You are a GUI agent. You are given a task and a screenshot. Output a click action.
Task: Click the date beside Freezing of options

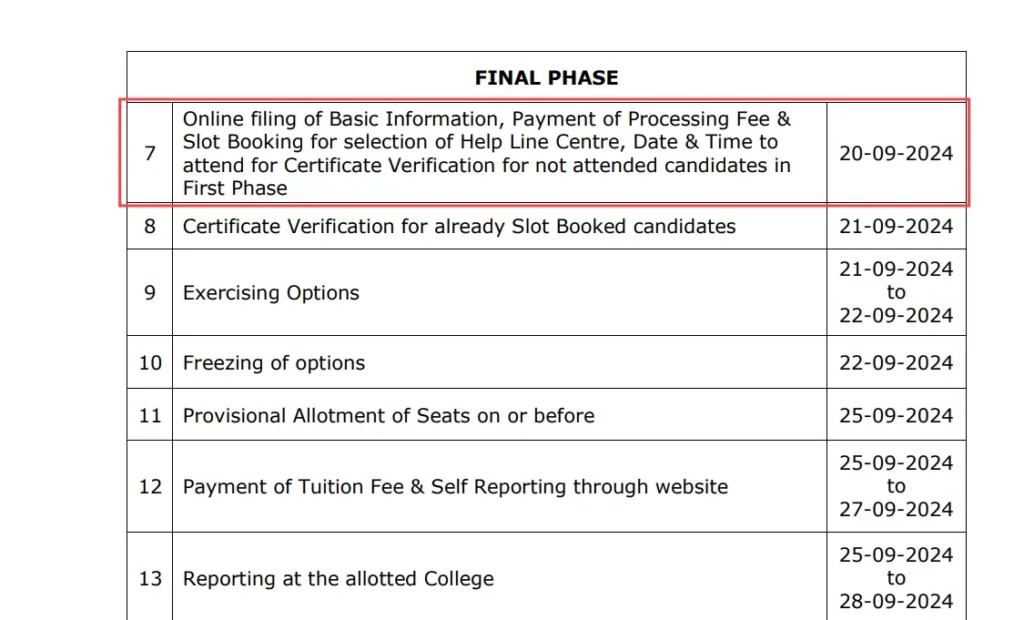coord(896,363)
